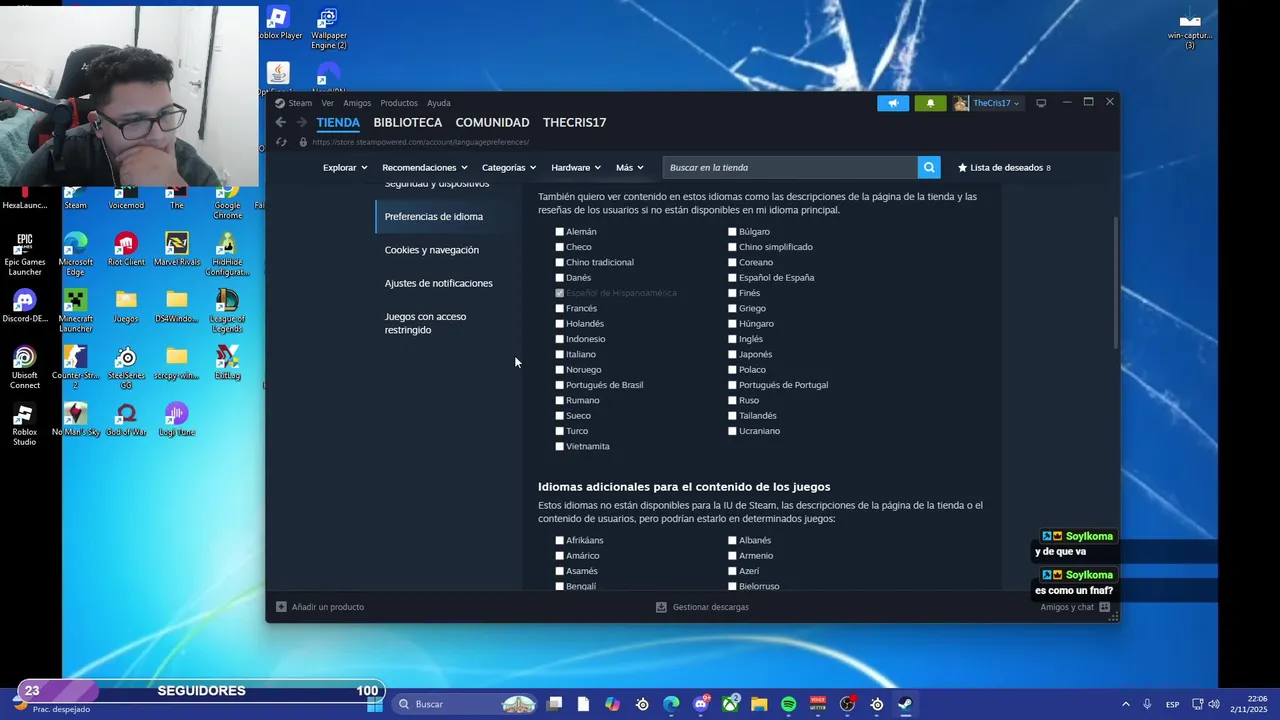Screen dimensions: 1280x720
Task: Click the Windows Start button
Action: pos(375,704)
